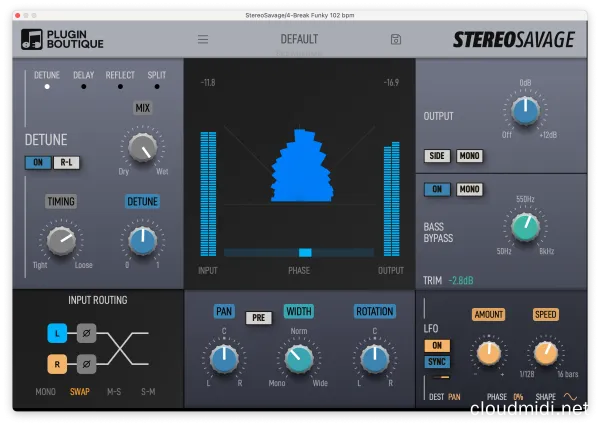Click the -16.9 output level readout
Screen dimensions: 600x426
tap(391, 83)
